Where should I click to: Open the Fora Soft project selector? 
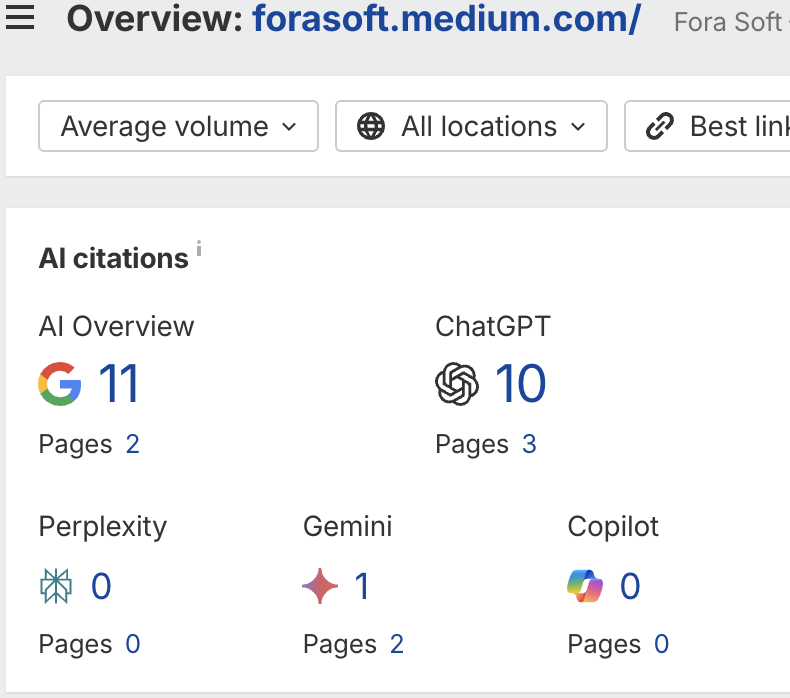[x=730, y=21]
